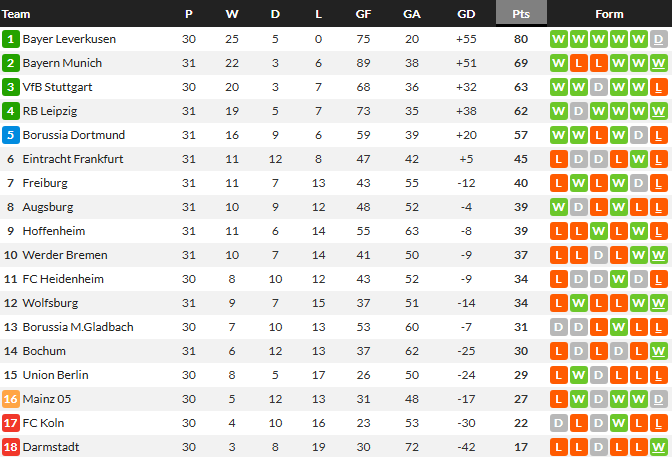Viewport: 672px width, 457px height.
Task: Click Bayer Leverkusen's position 1 badge
Action: pos(11,39)
